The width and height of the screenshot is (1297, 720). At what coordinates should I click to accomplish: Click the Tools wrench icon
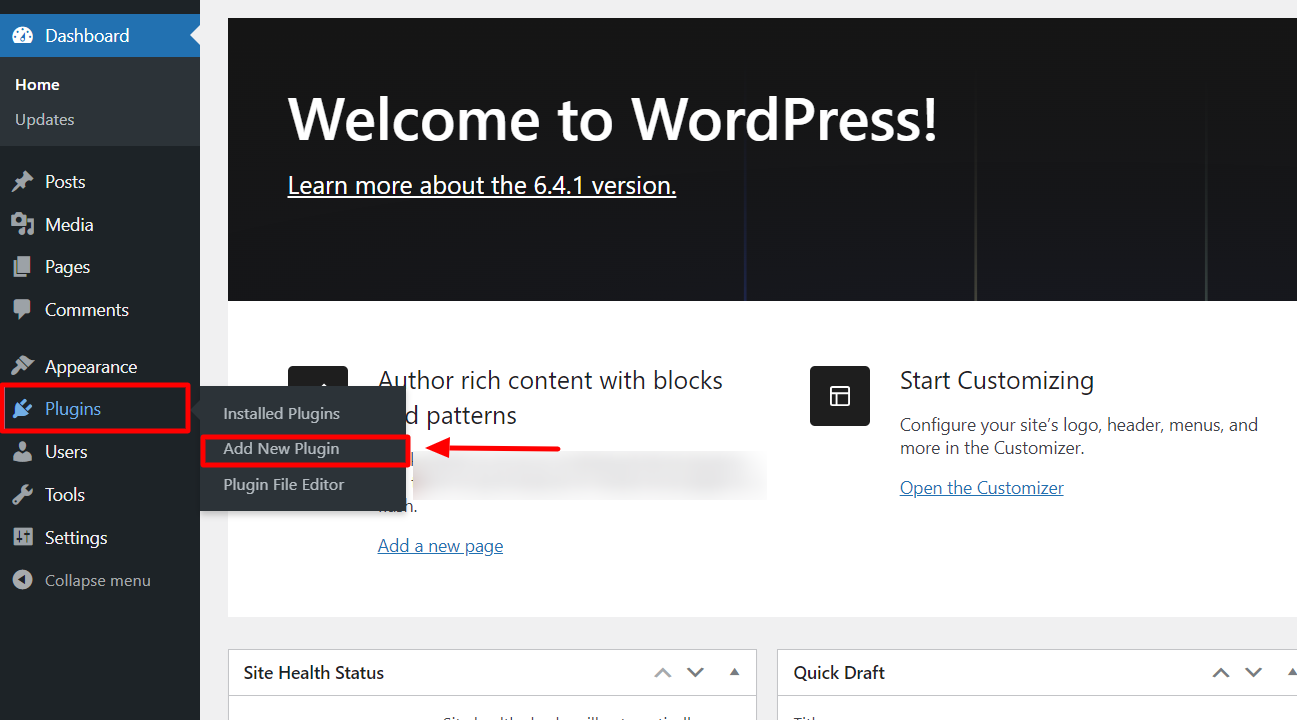tap(22, 495)
